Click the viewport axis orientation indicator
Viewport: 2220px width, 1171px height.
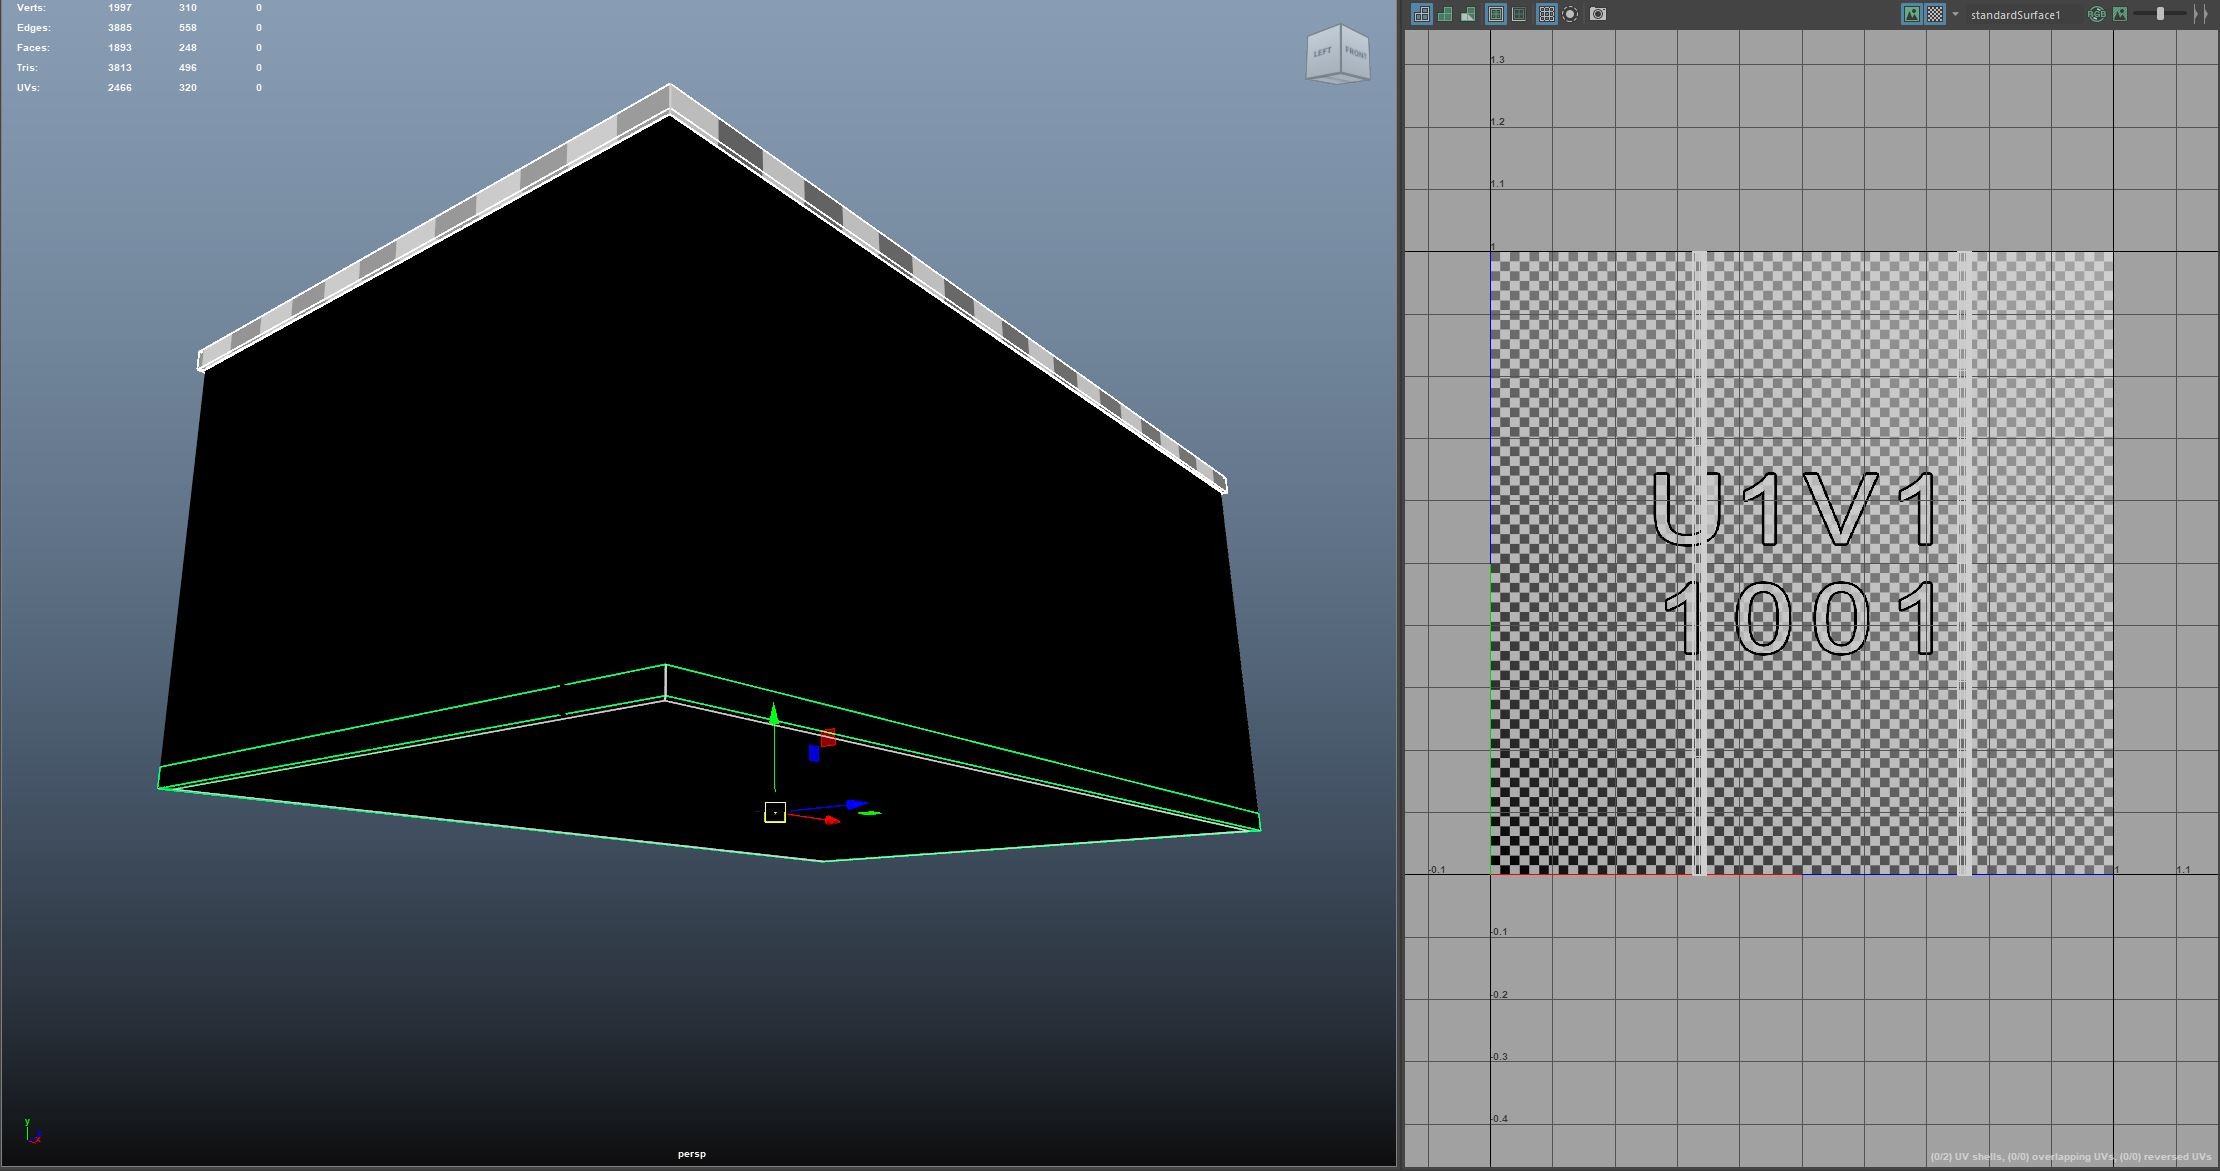32,1131
